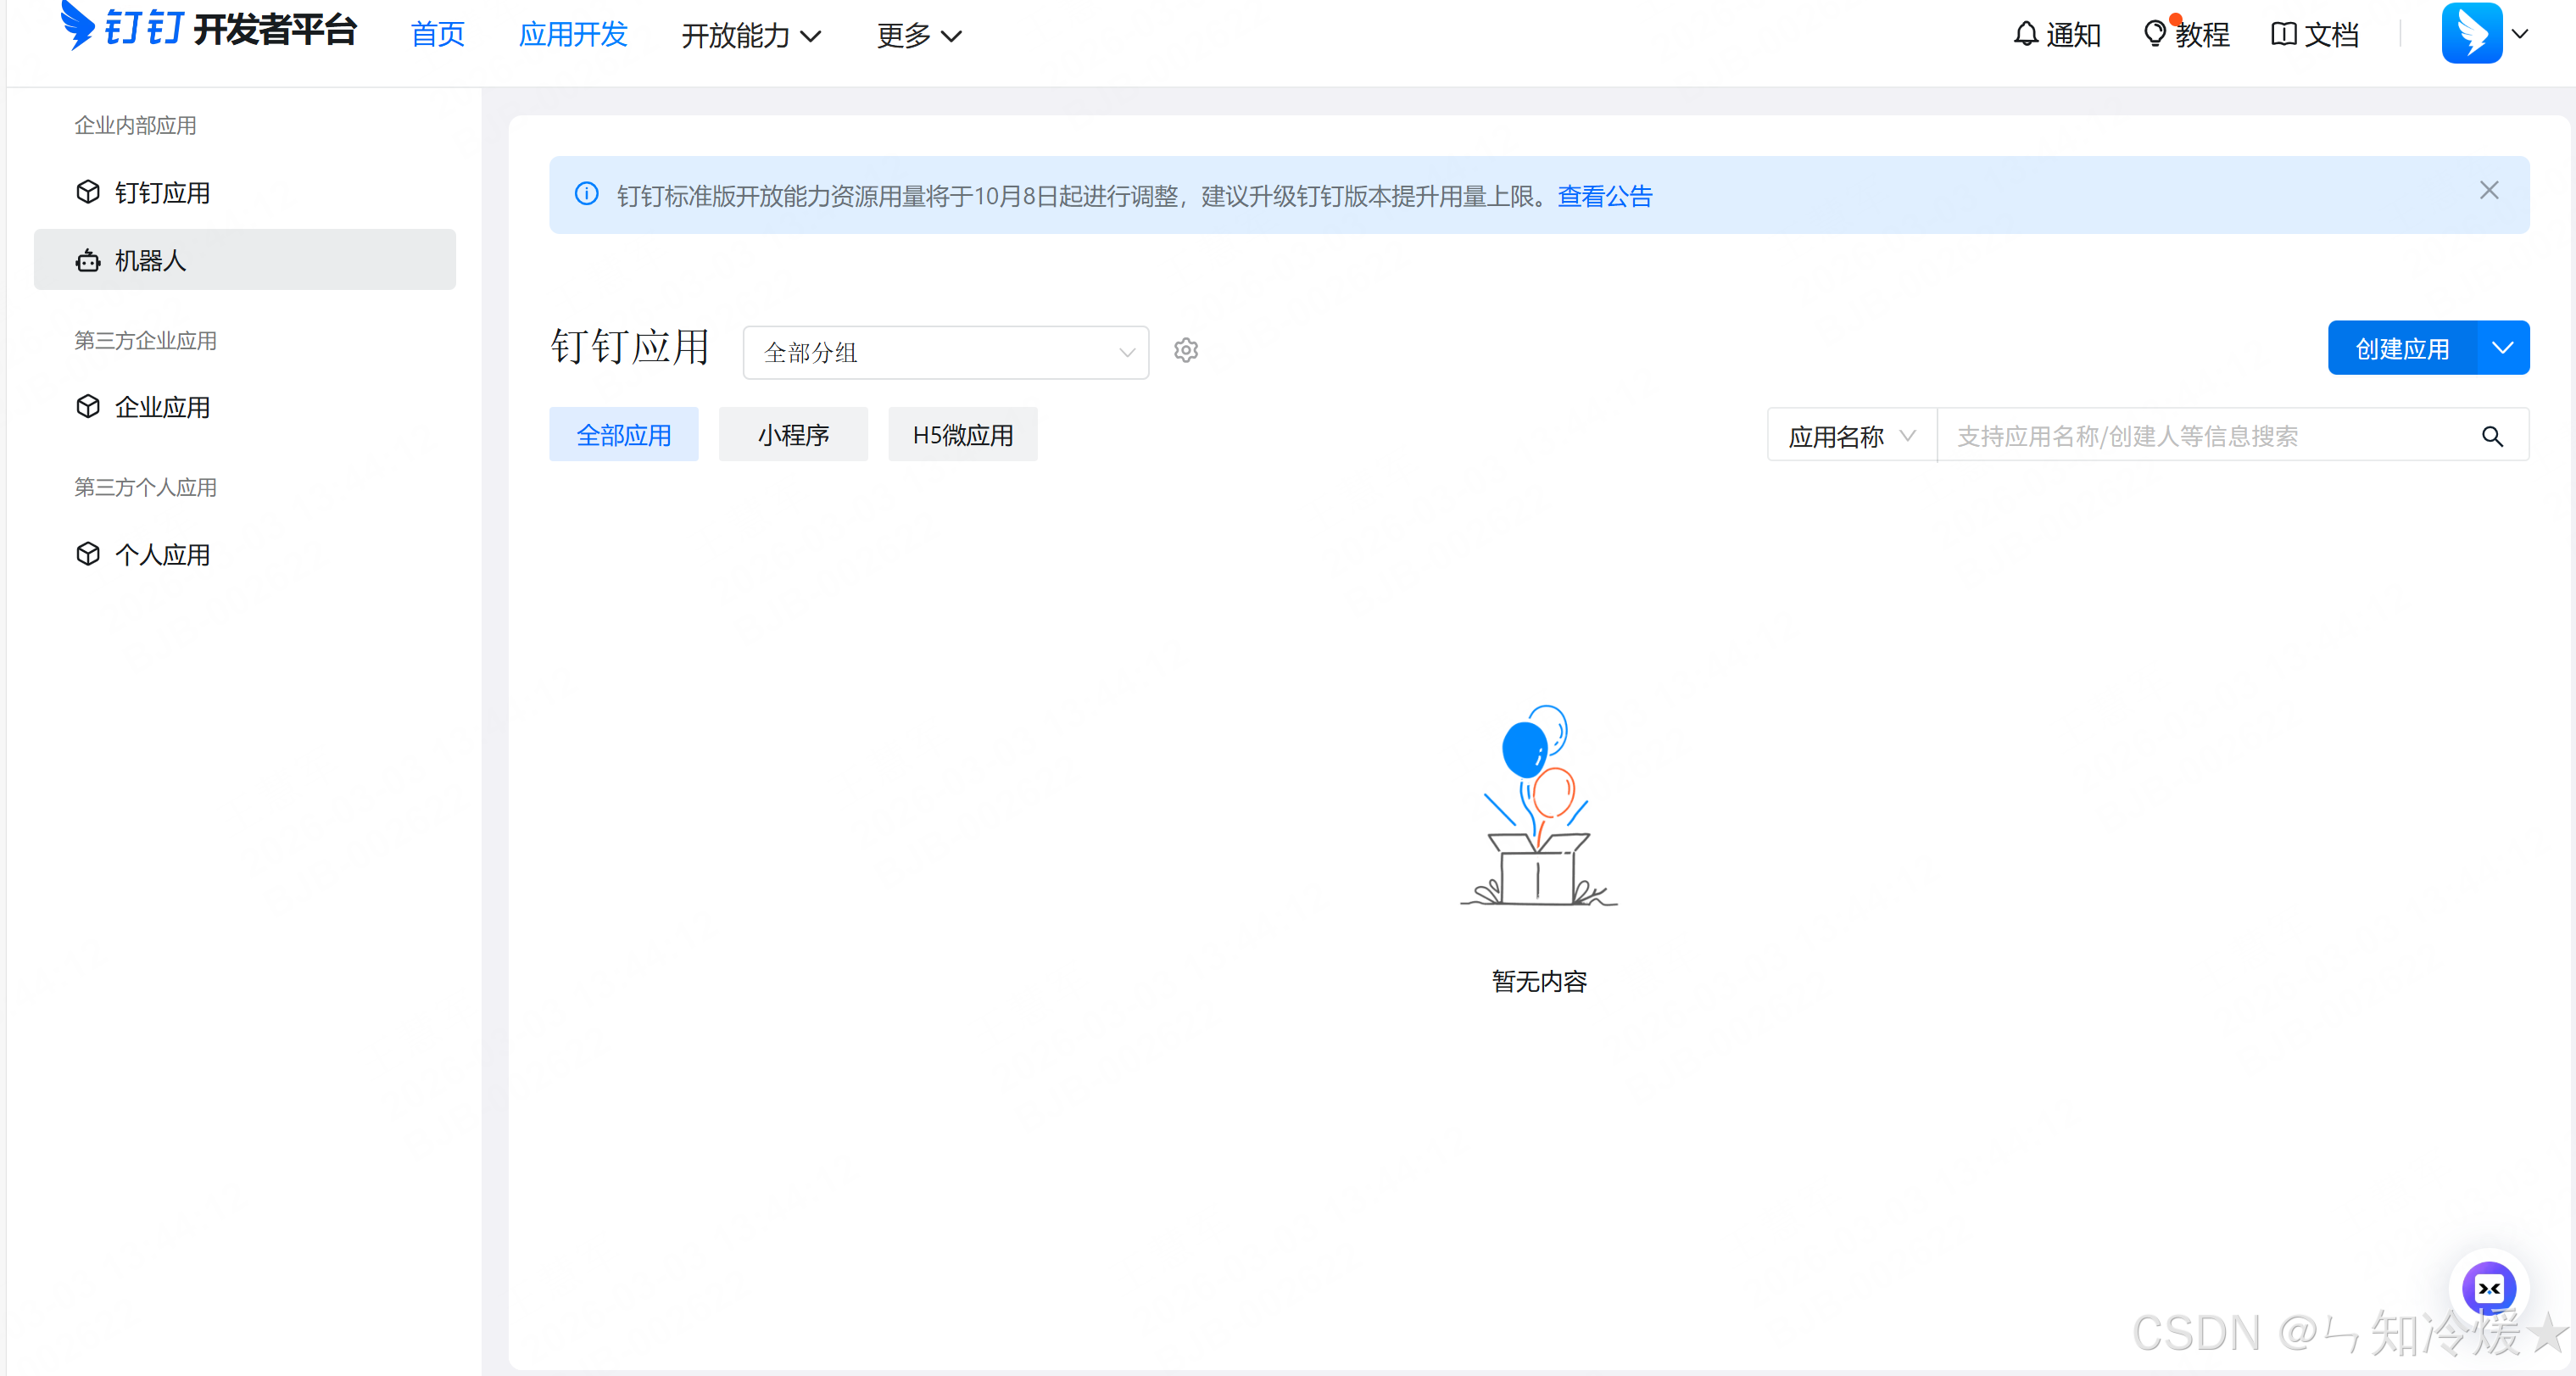Open the group settings gear icon
The image size is (2576, 1376).
1185,351
